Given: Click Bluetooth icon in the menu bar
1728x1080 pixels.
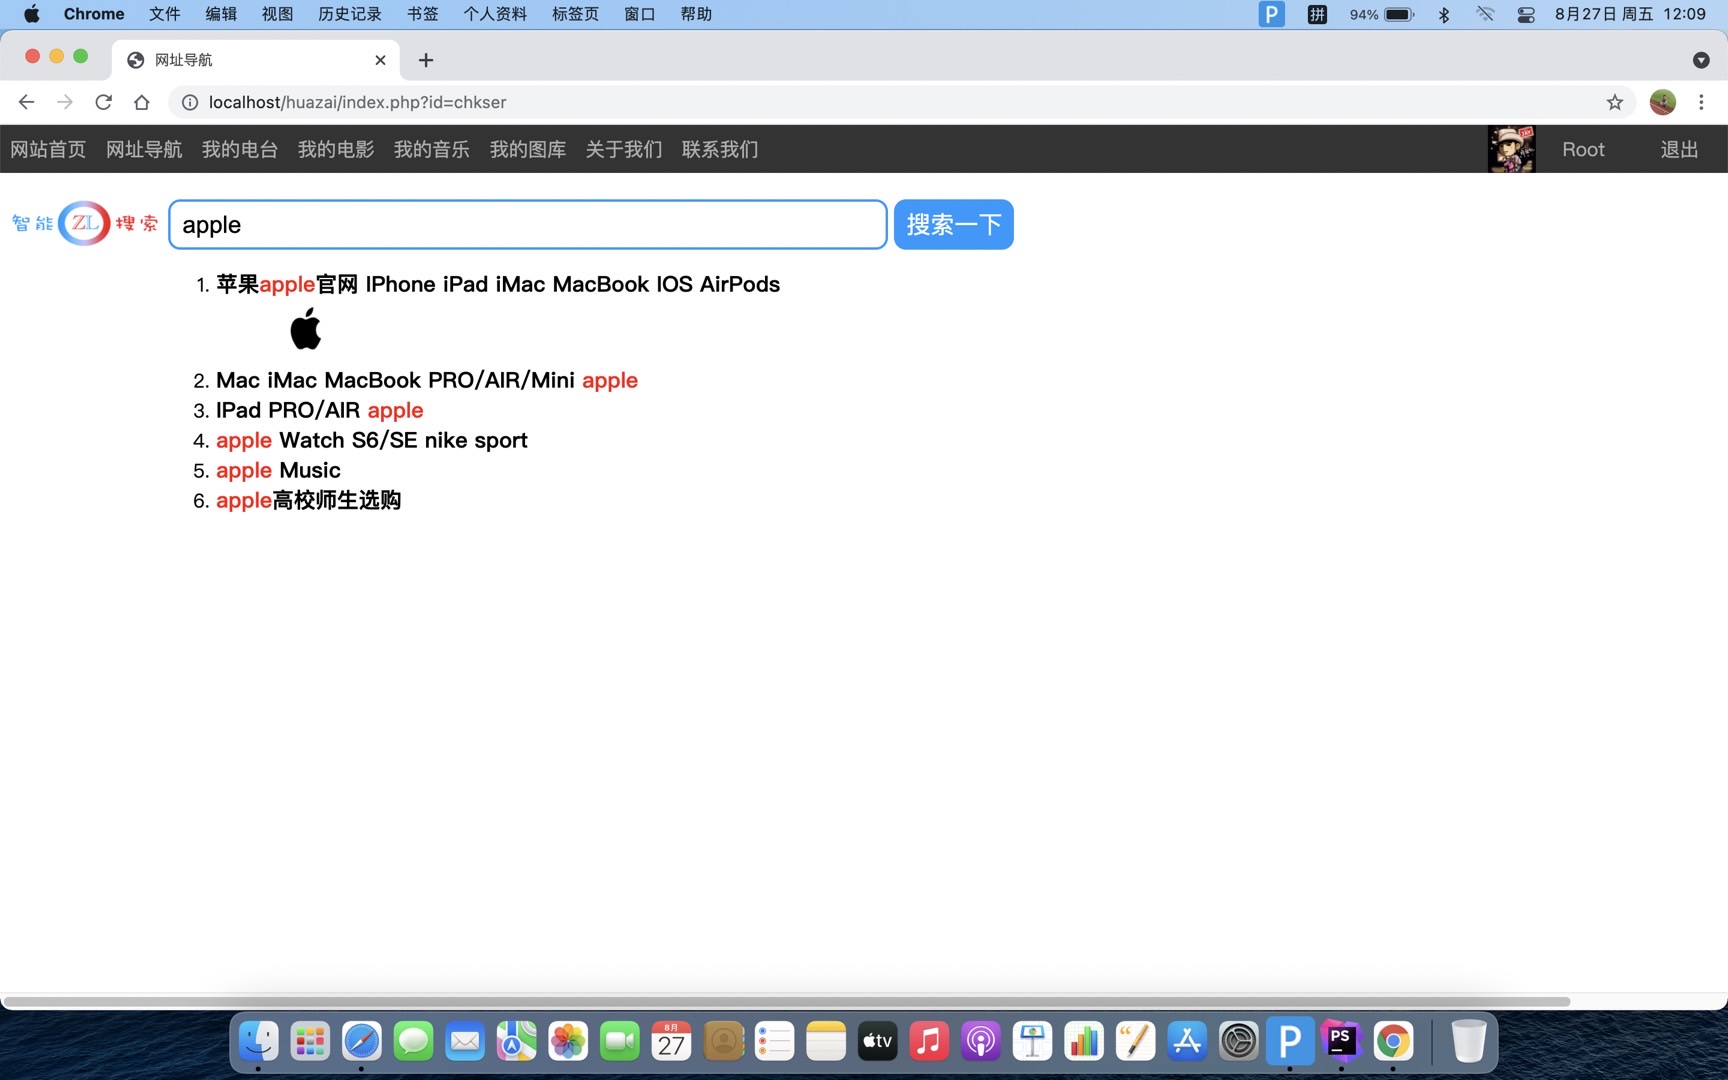Looking at the screenshot, I should click(1444, 14).
